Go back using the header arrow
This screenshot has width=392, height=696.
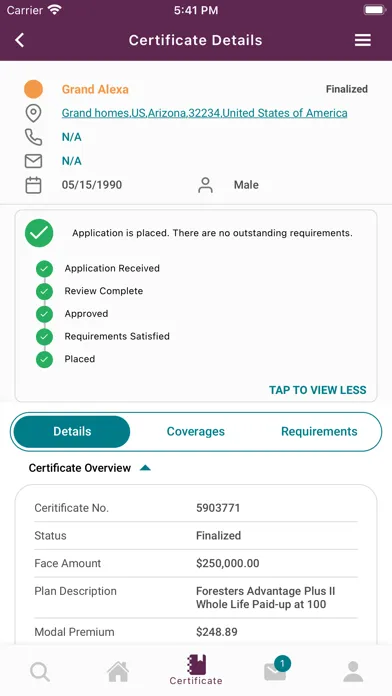[19, 40]
